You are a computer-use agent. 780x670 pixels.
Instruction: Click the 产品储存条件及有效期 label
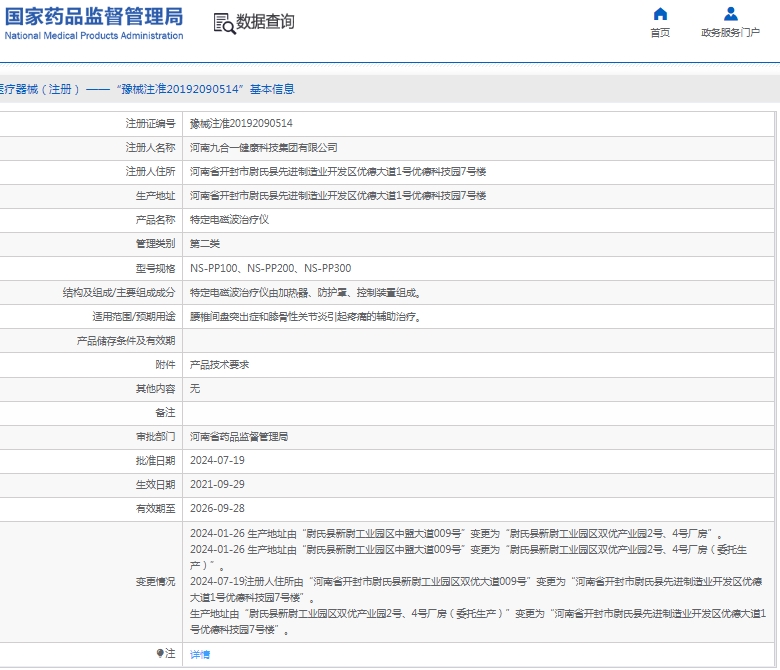[126, 341]
